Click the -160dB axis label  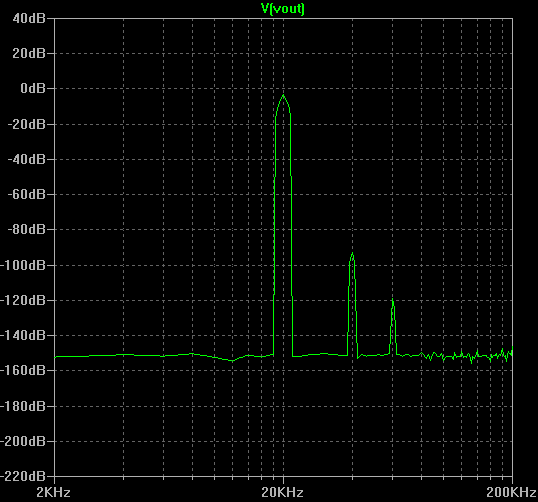point(23,370)
